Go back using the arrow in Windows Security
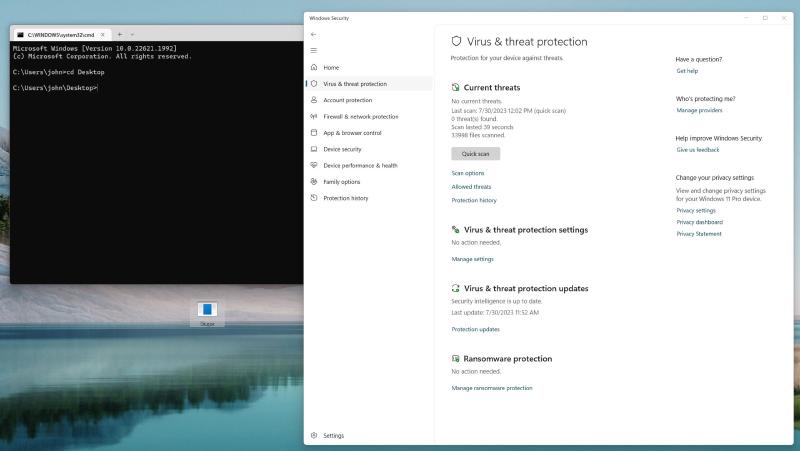Screen dimensions: 800x451 [x=313, y=34]
